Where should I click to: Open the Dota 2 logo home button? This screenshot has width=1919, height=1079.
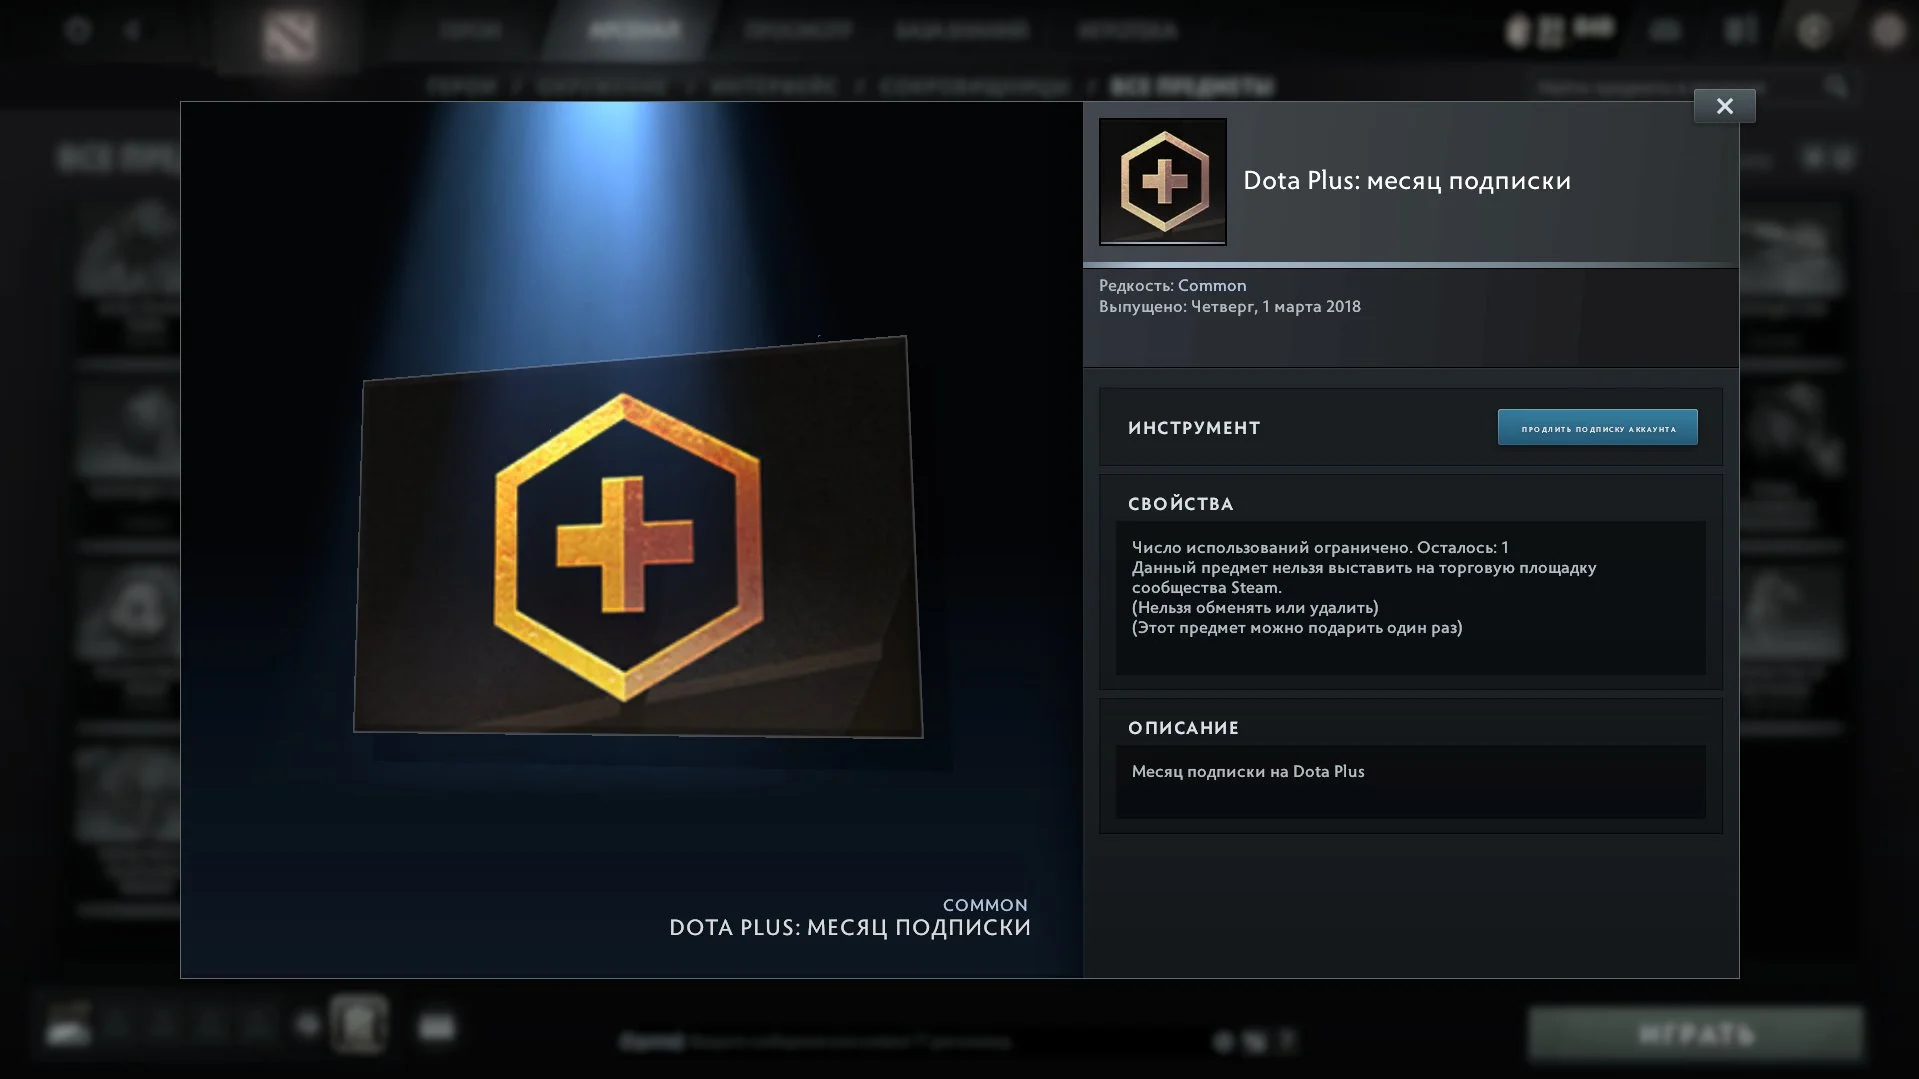pyautogui.click(x=290, y=36)
